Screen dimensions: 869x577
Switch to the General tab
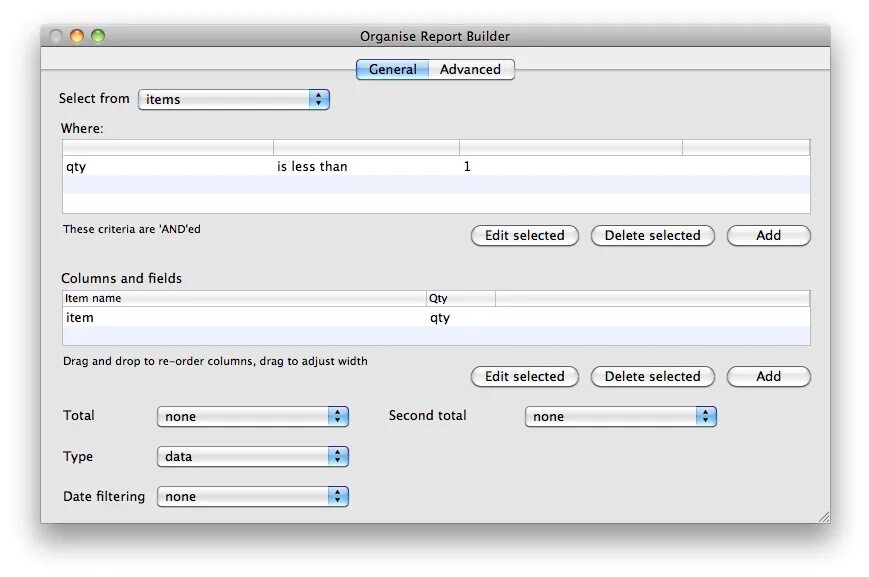tap(392, 69)
